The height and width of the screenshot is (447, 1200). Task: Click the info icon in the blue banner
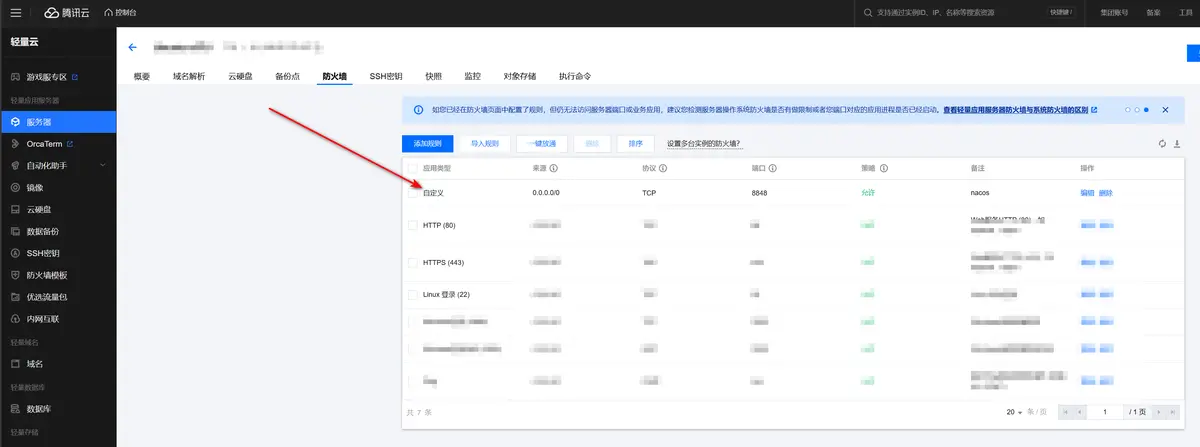[x=419, y=109]
